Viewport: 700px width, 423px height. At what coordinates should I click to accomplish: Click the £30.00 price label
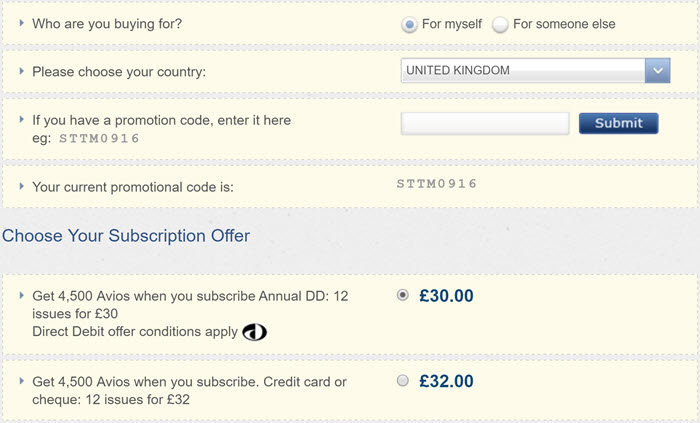point(446,296)
